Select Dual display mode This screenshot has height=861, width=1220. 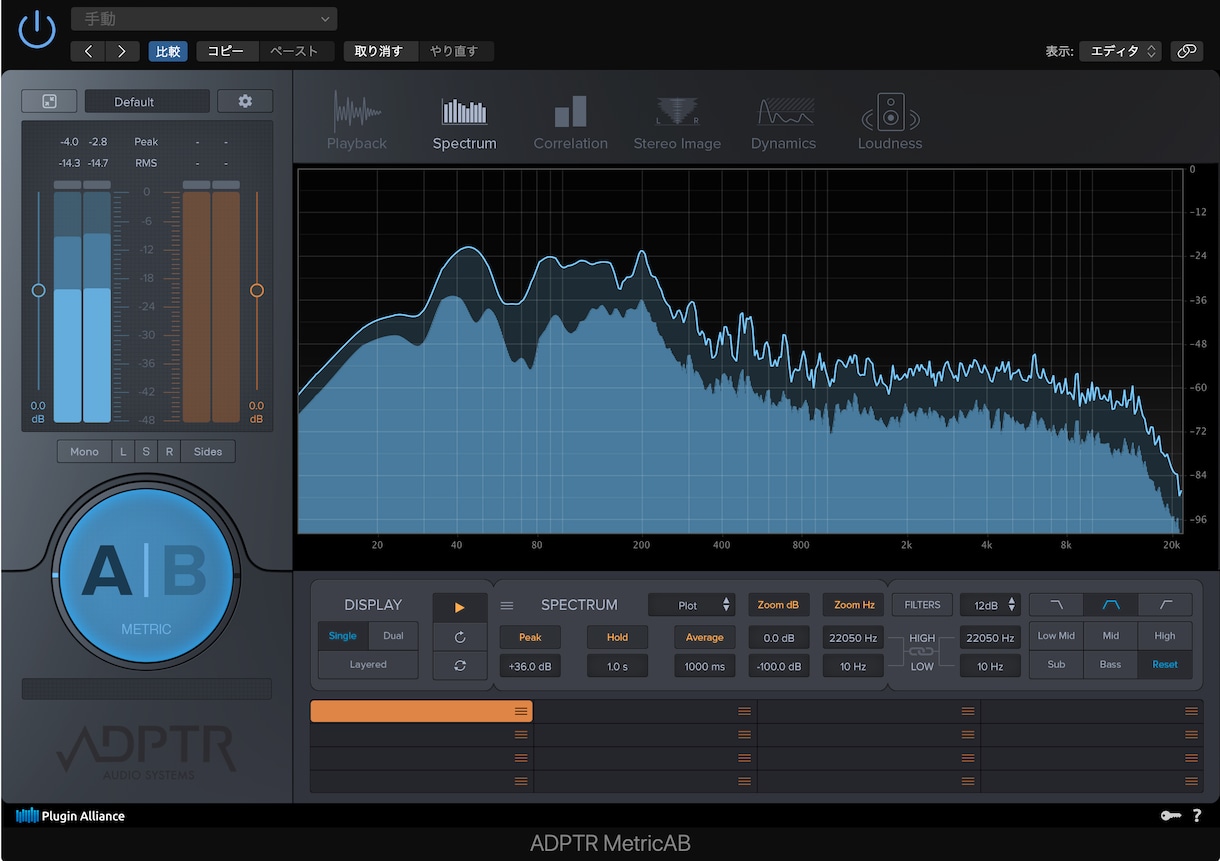(393, 636)
